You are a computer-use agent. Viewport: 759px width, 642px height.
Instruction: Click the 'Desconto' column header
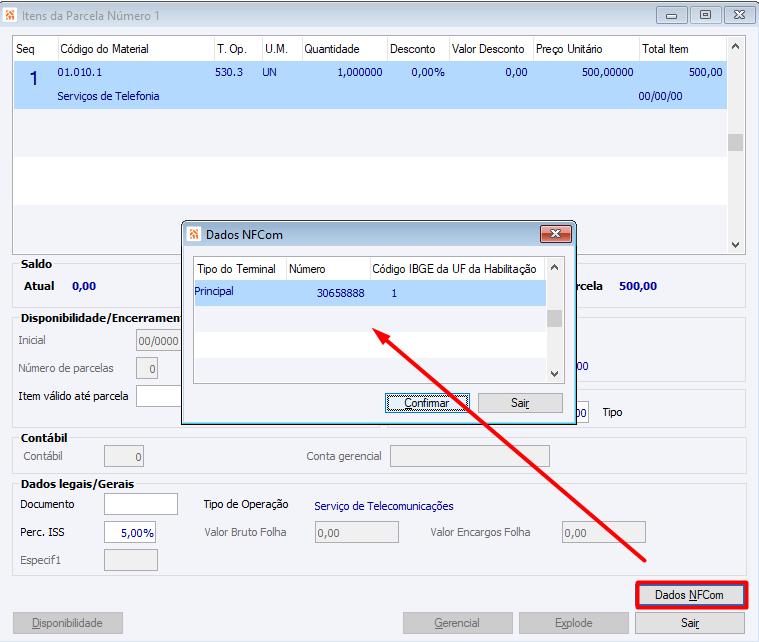(418, 49)
